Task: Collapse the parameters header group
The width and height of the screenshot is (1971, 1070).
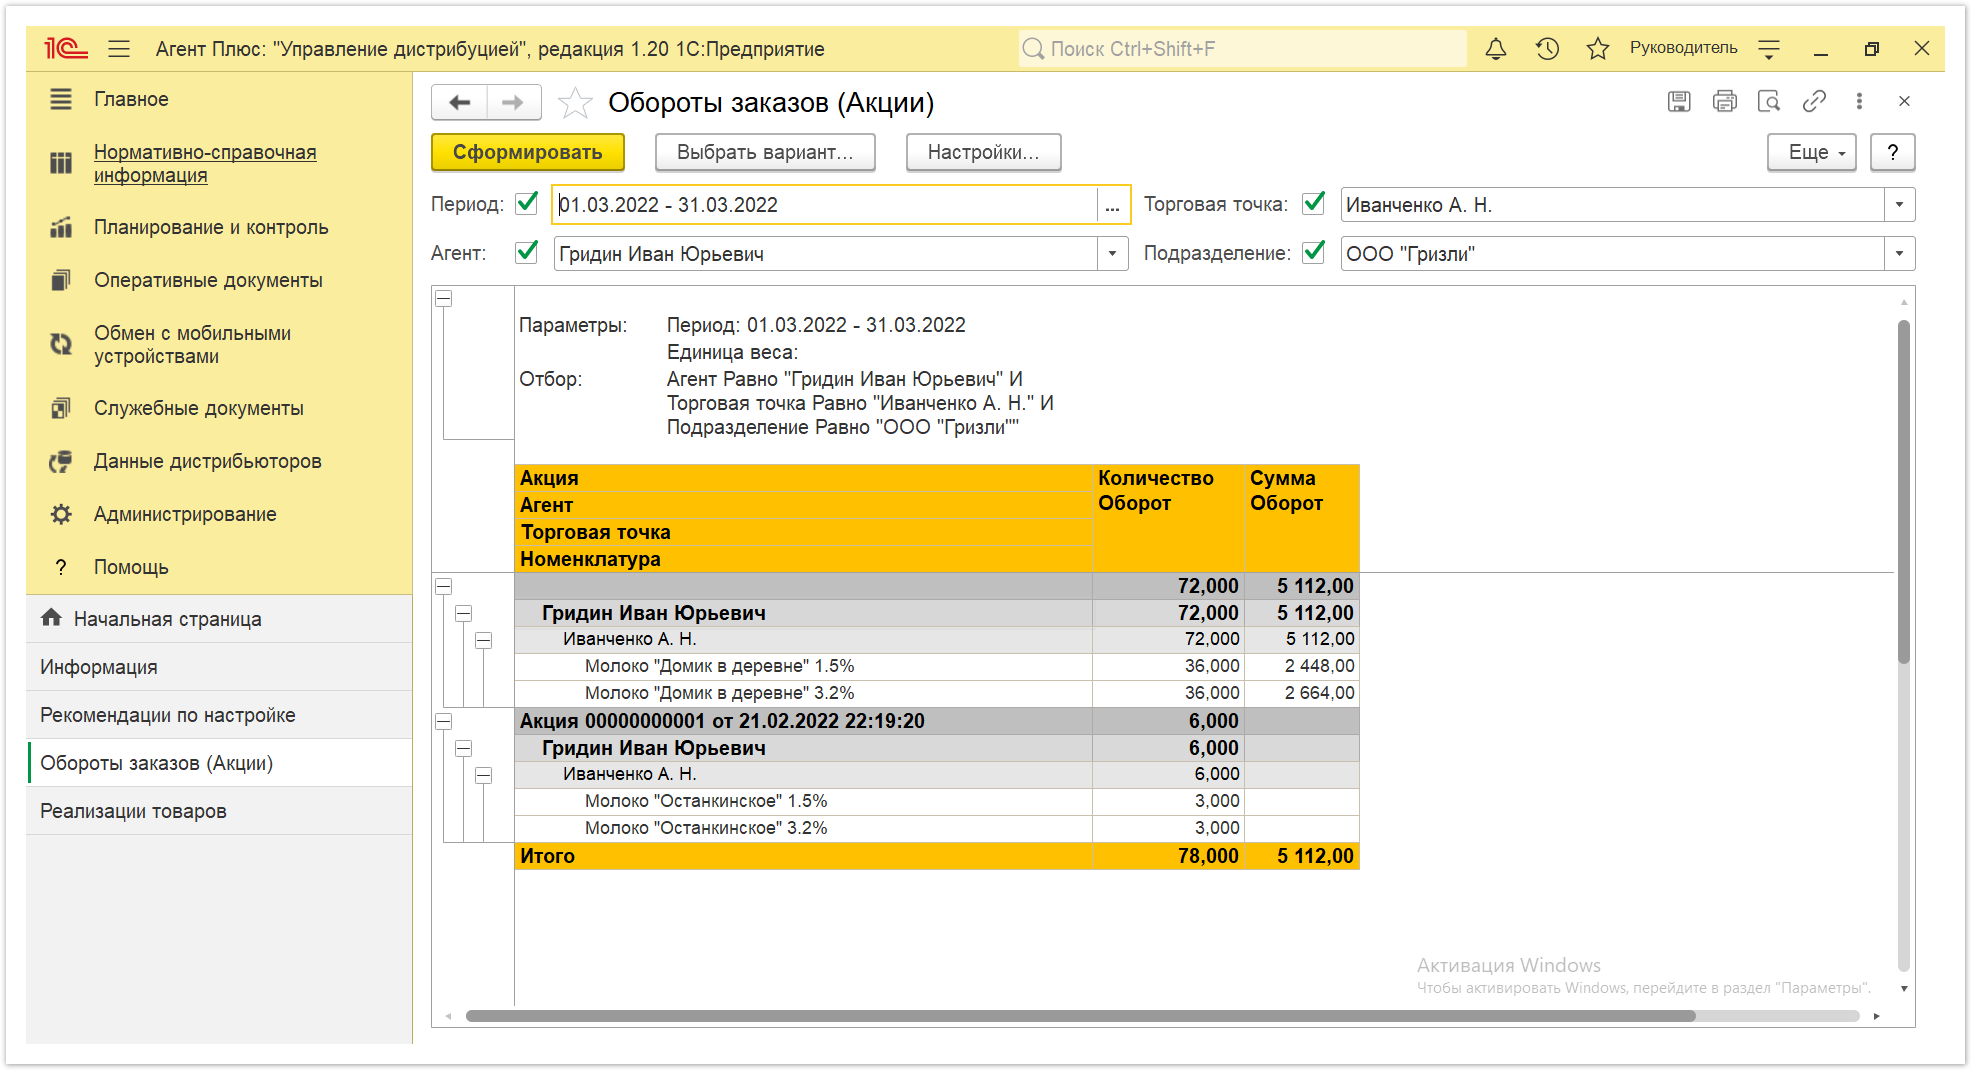Action: coord(444,299)
